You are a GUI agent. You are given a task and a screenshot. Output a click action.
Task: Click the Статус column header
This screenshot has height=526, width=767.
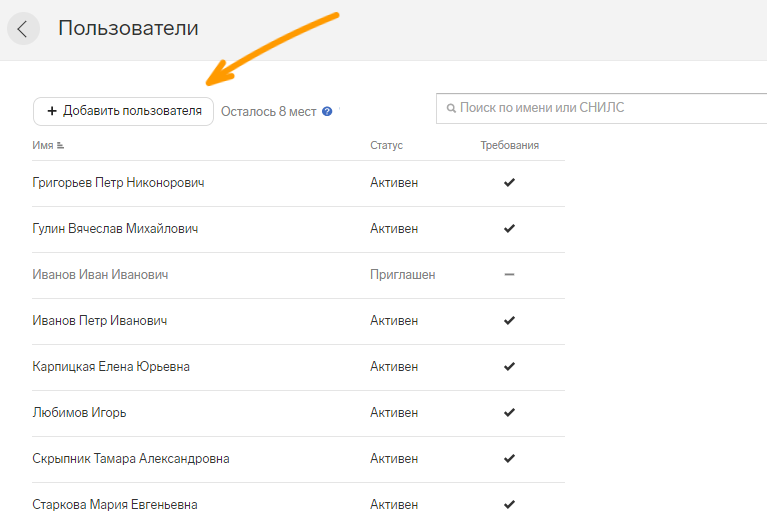click(x=386, y=145)
